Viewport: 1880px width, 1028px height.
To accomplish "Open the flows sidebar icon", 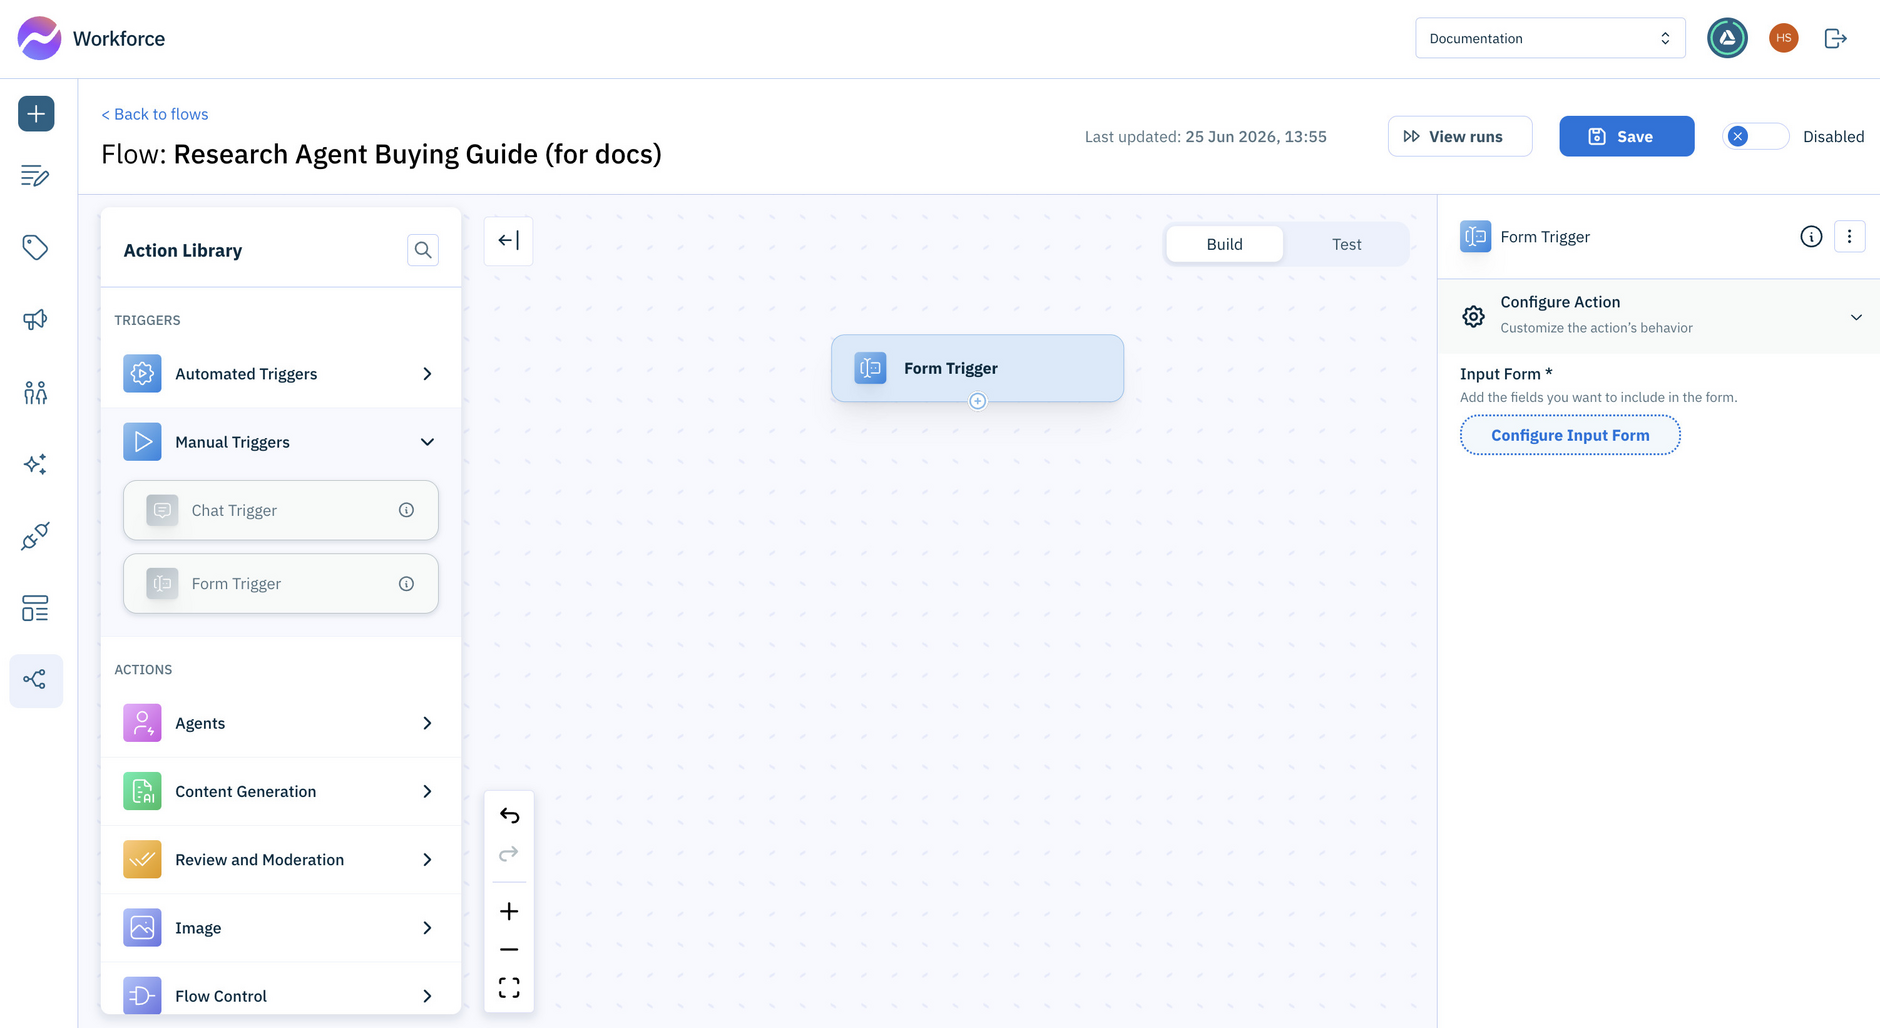I will (x=36, y=680).
